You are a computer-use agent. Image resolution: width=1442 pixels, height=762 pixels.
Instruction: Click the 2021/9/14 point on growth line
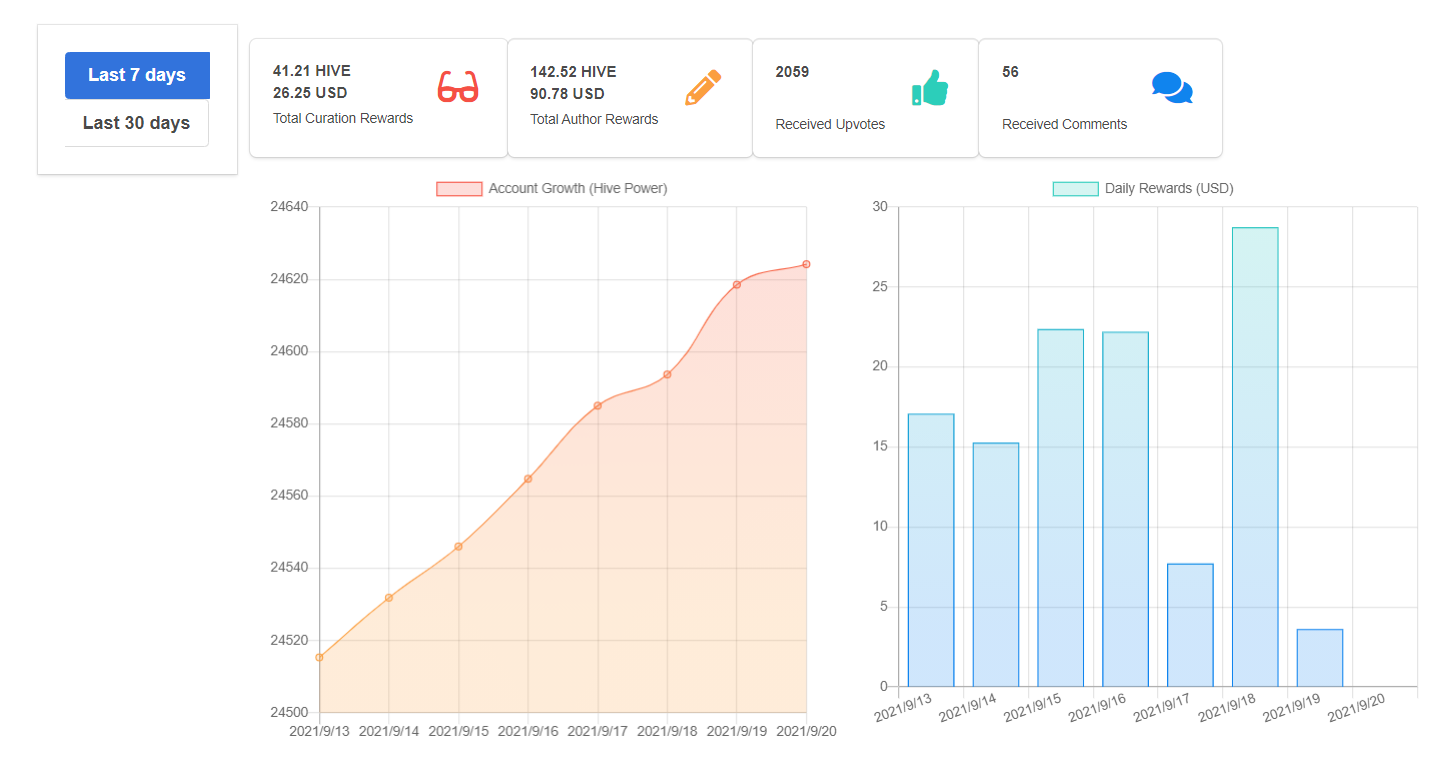[389, 598]
